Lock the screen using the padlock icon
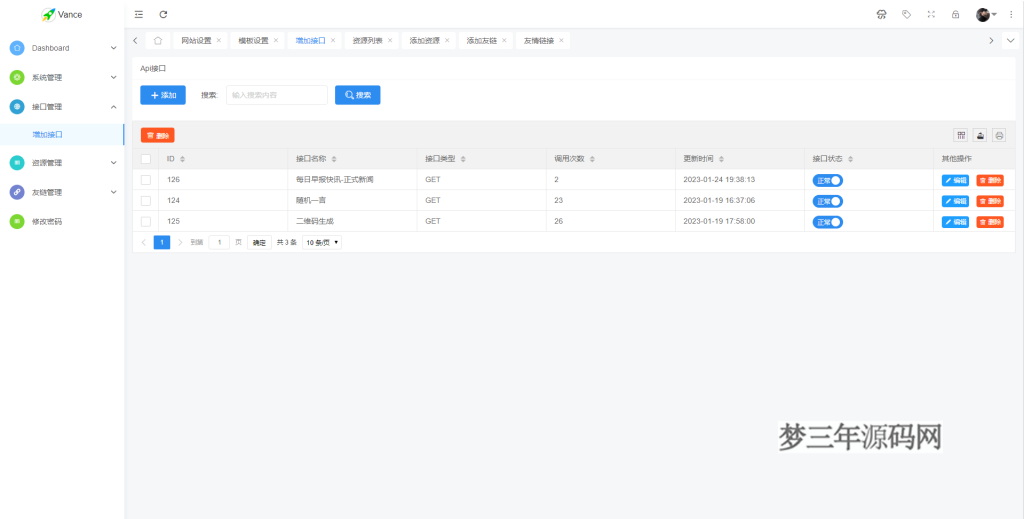The width and height of the screenshot is (1024, 519). point(955,14)
